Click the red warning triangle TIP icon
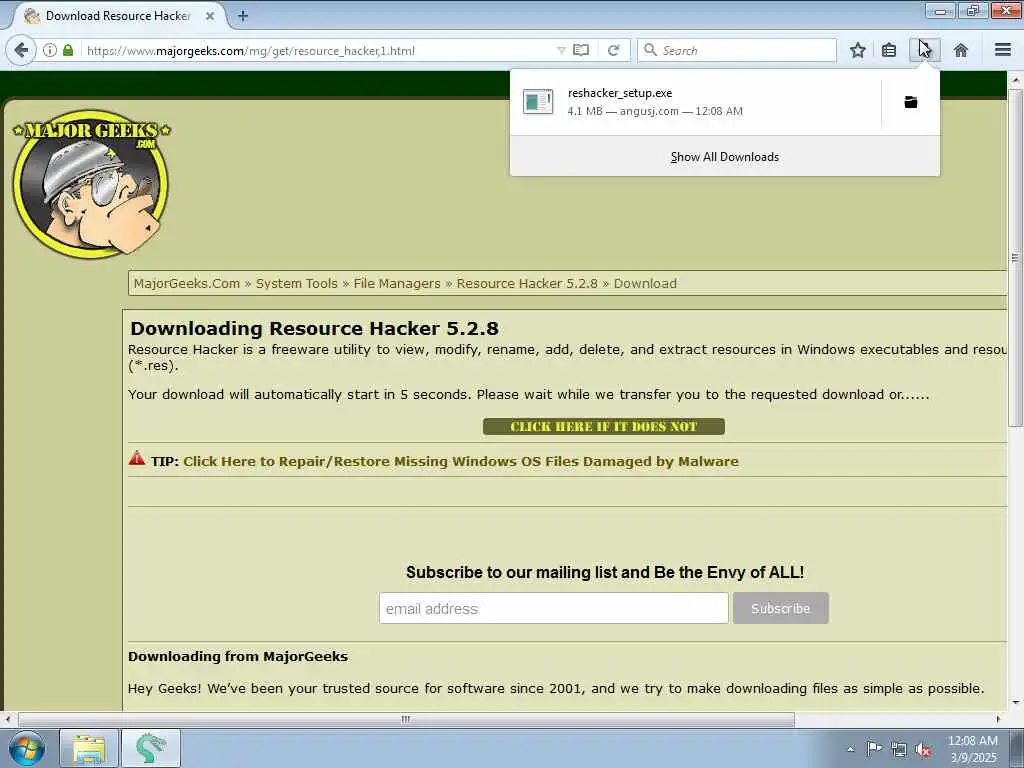 click(137, 458)
